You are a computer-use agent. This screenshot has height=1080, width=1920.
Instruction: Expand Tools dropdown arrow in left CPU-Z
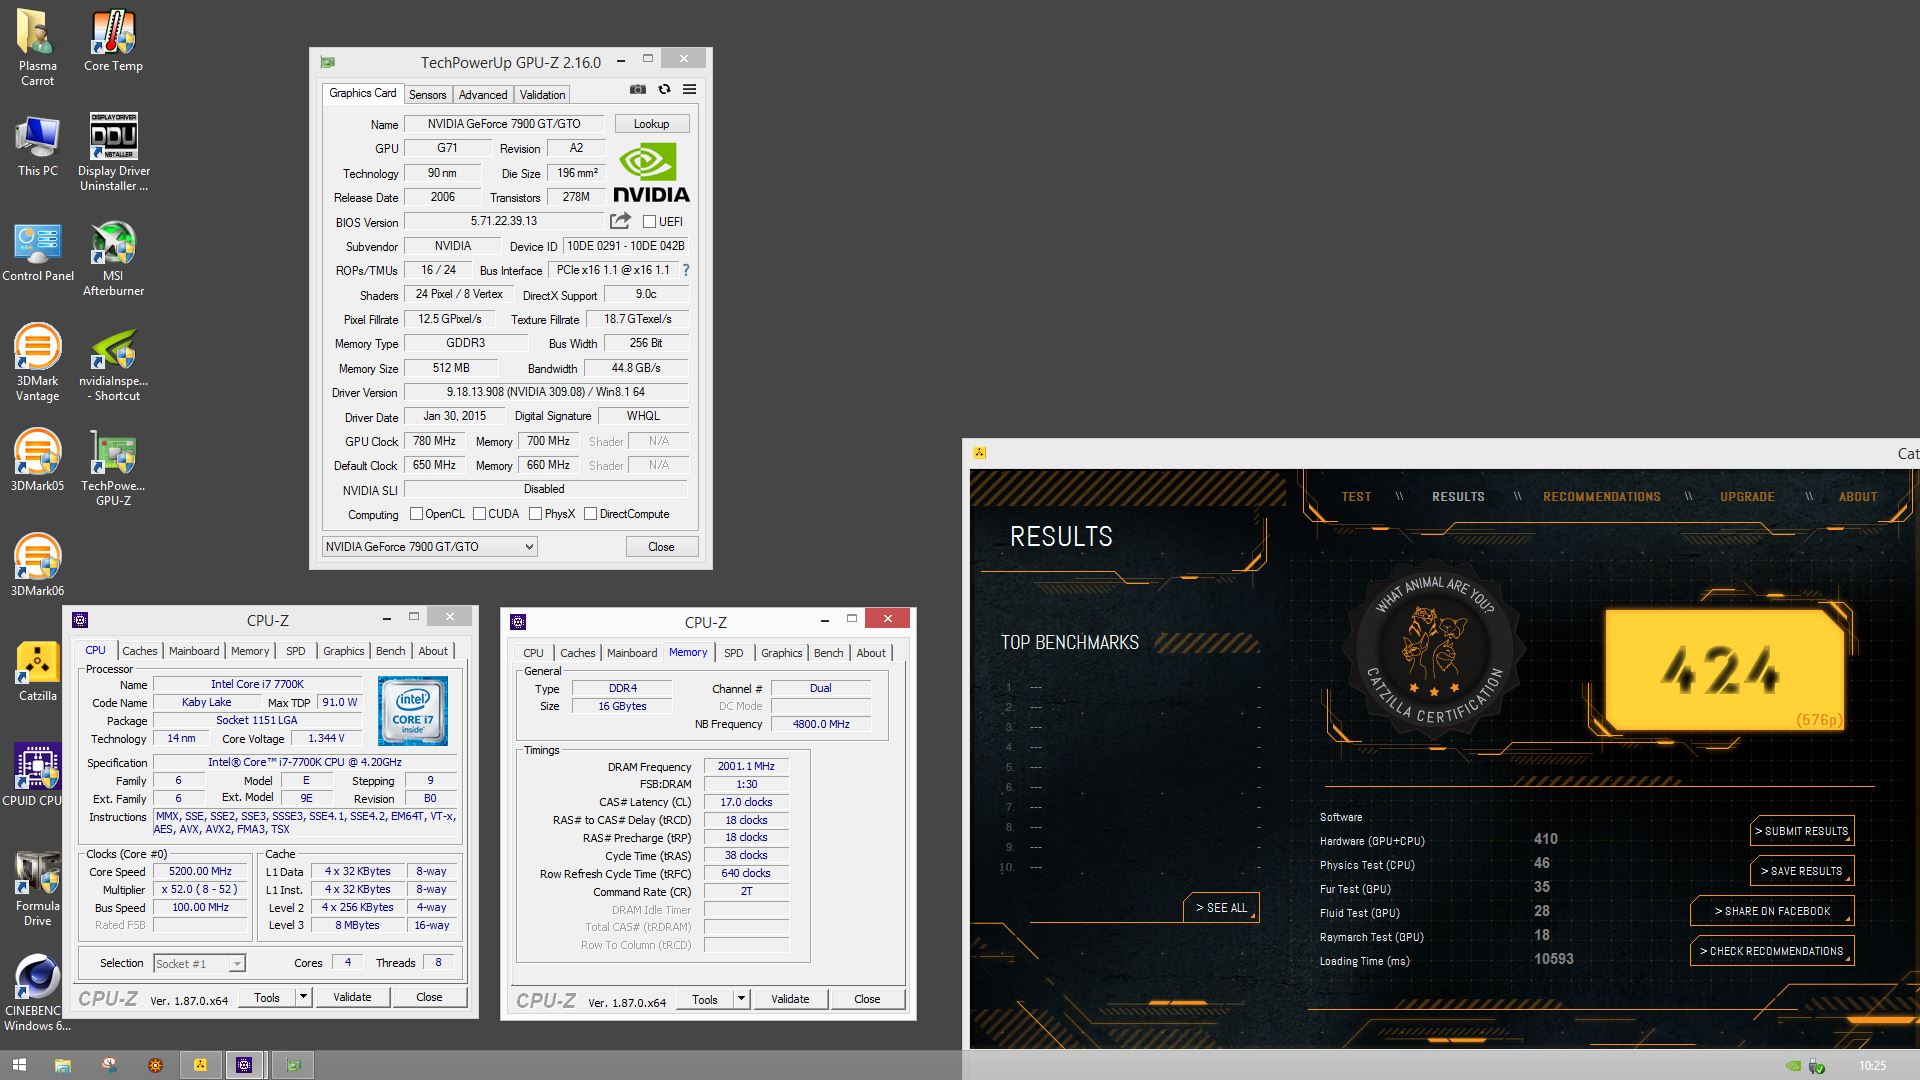click(303, 997)
